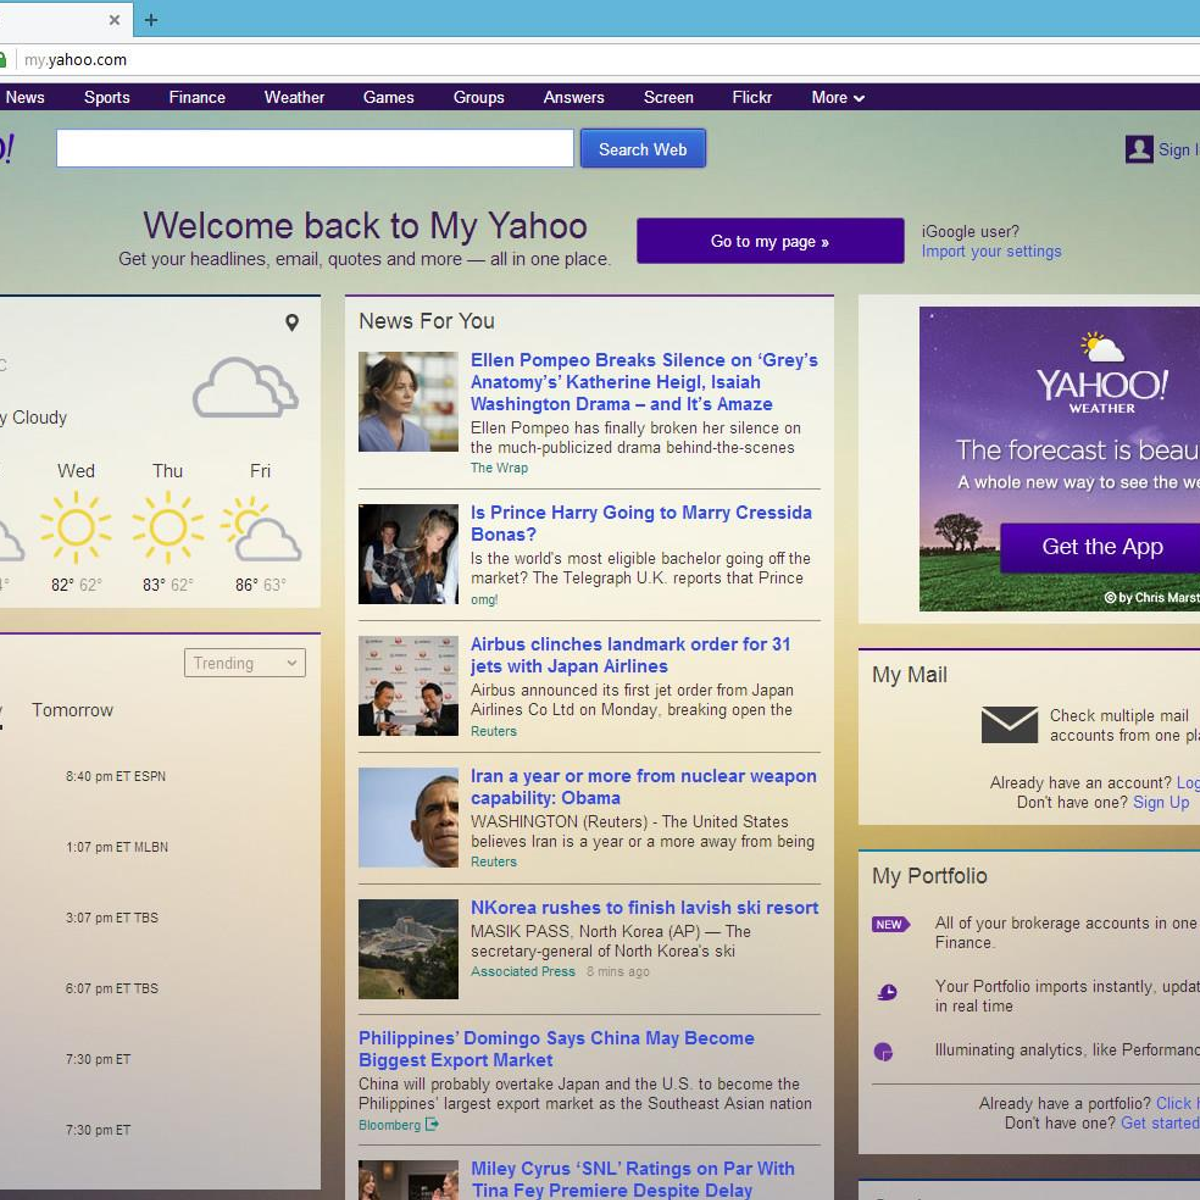Open the Sign Up link in My Mail

tap(1161, 802)
